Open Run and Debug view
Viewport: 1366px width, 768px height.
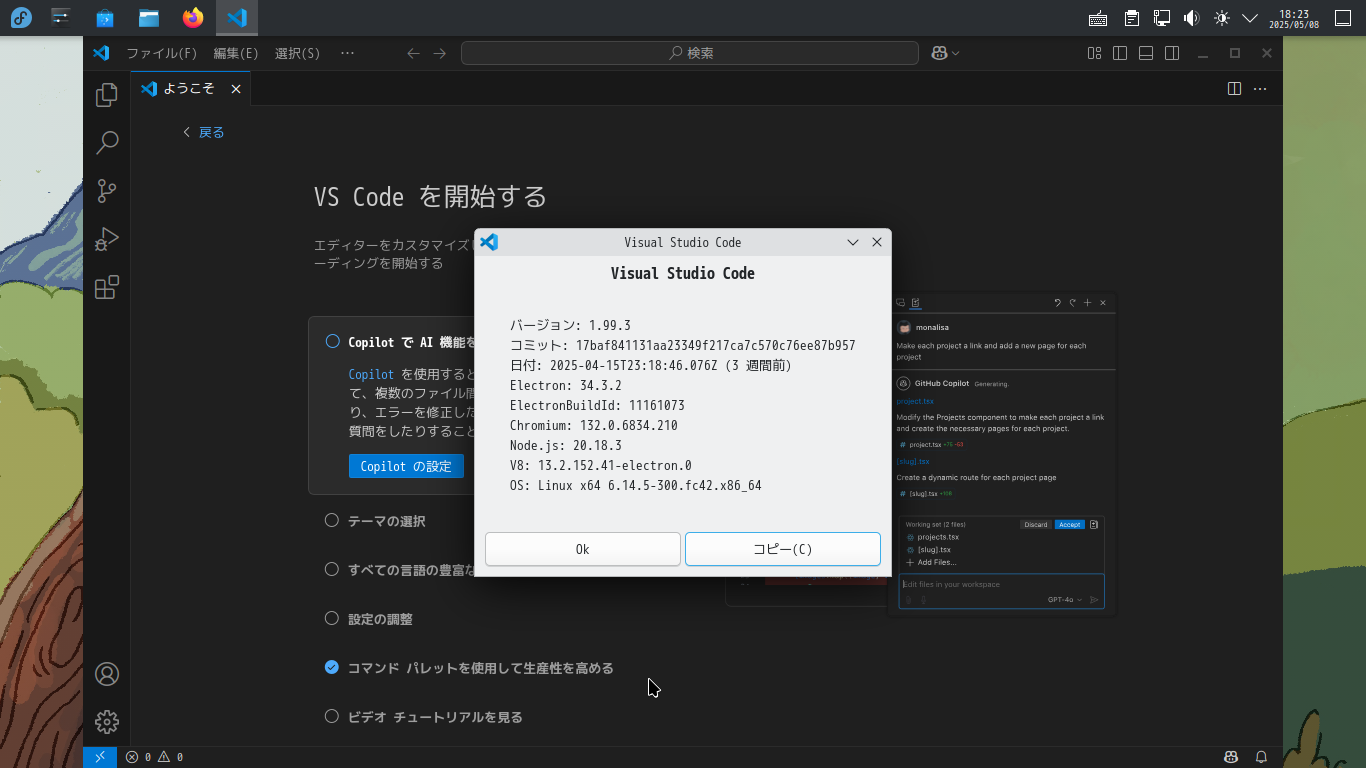coord(107,239)
